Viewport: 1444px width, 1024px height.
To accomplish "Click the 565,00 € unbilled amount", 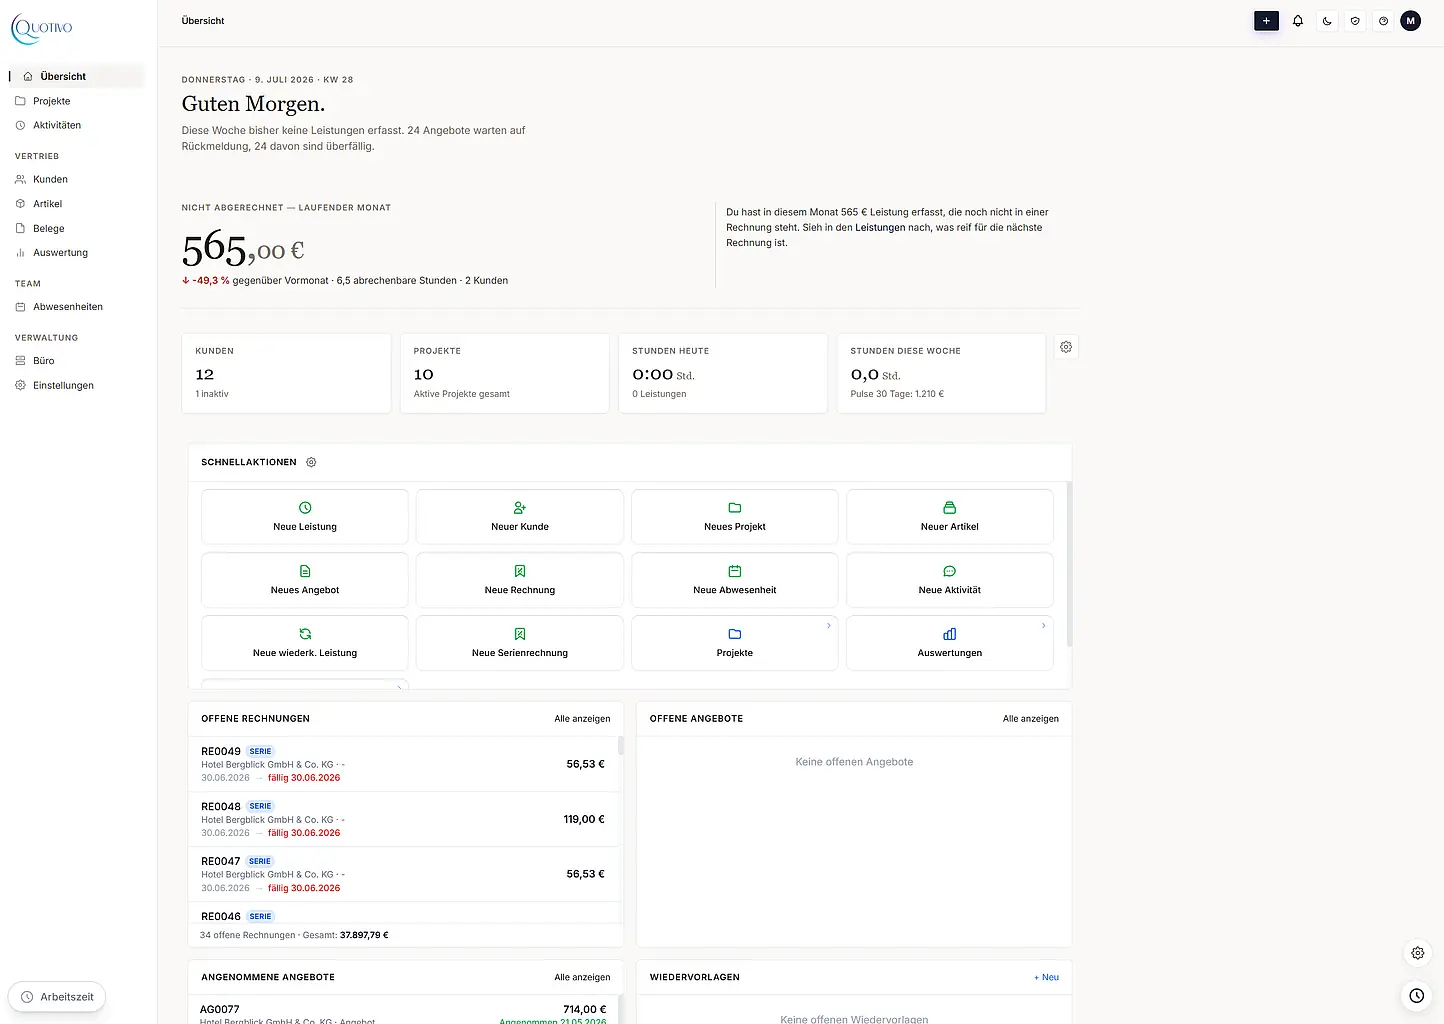I will click(243, 248).
